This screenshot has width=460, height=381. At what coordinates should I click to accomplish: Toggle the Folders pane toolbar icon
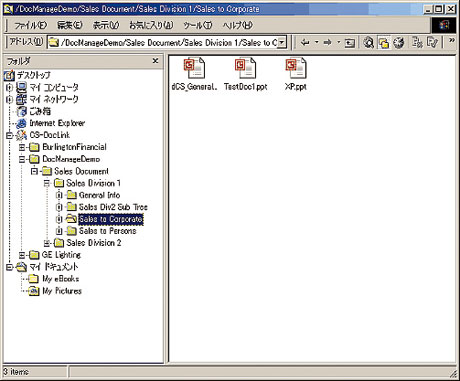[x=384, y=43]
